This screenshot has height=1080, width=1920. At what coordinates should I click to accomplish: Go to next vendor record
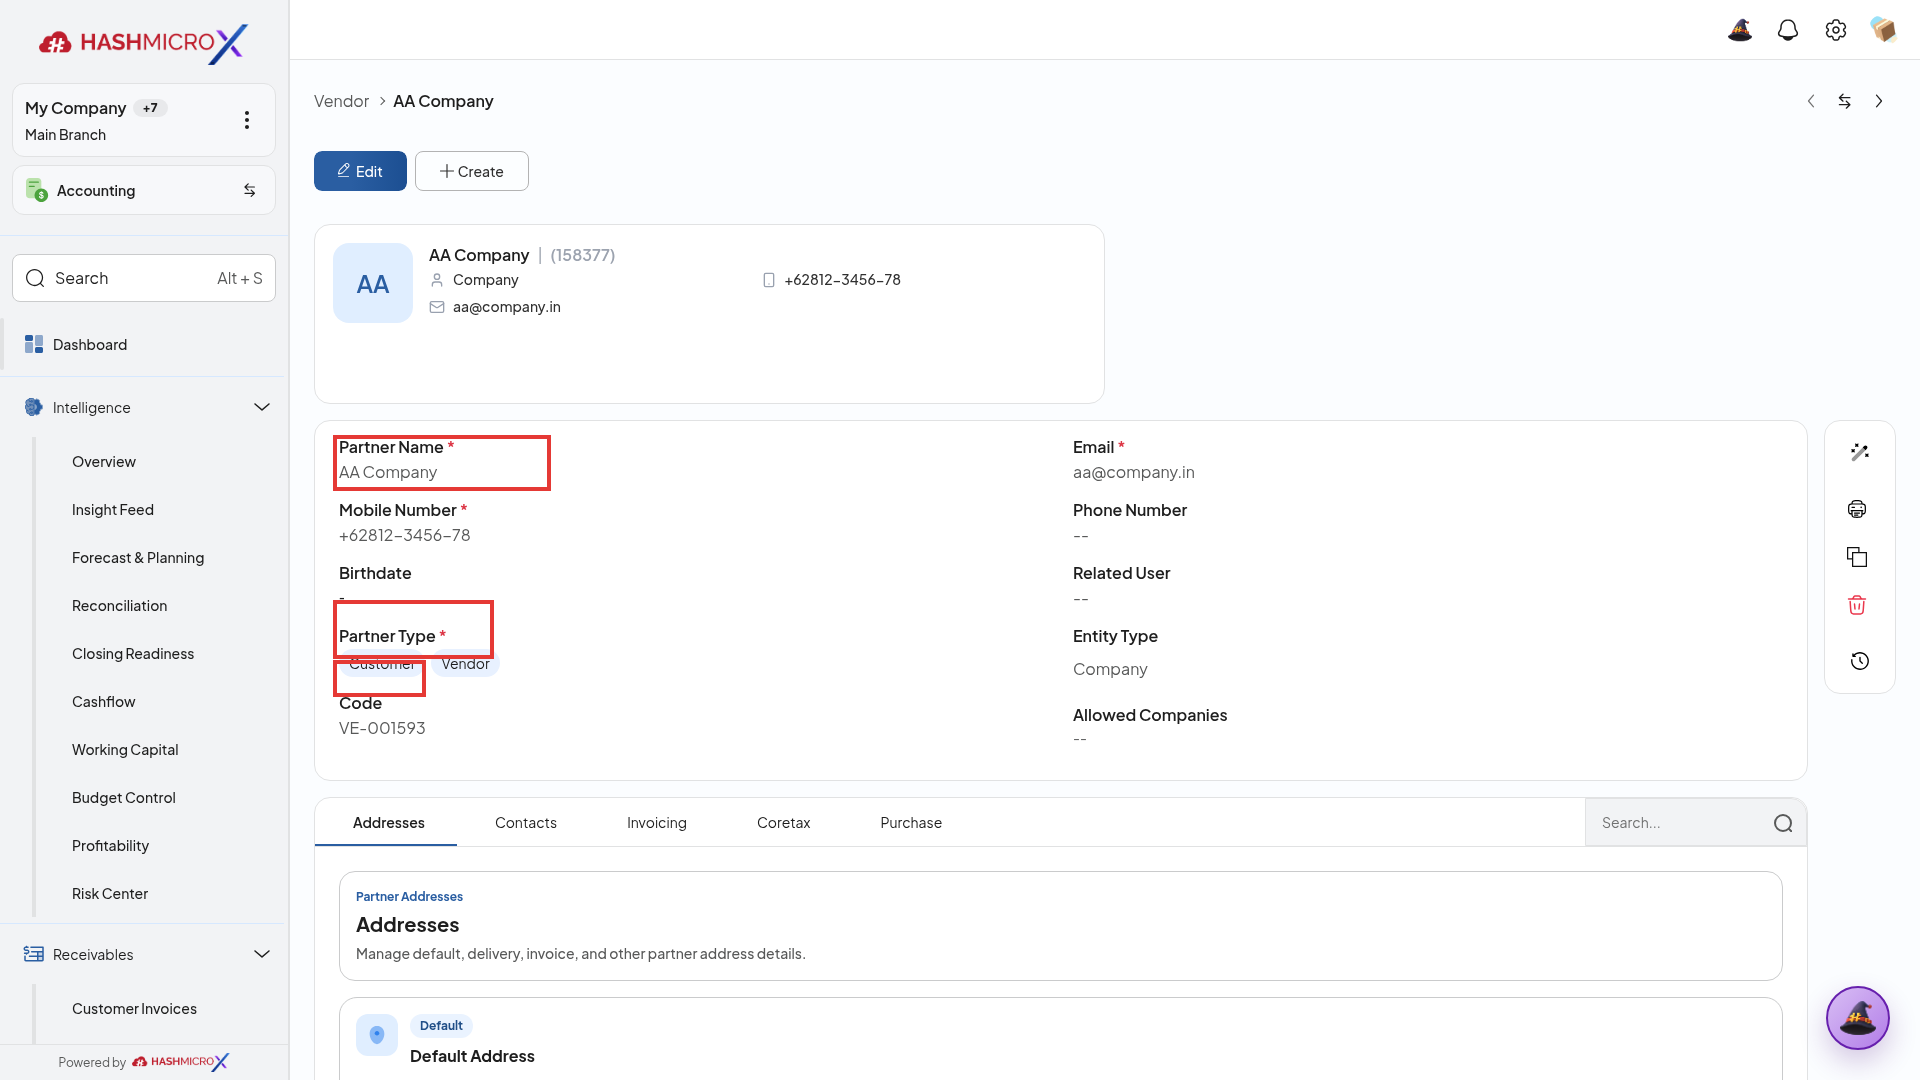(1879, 101)
